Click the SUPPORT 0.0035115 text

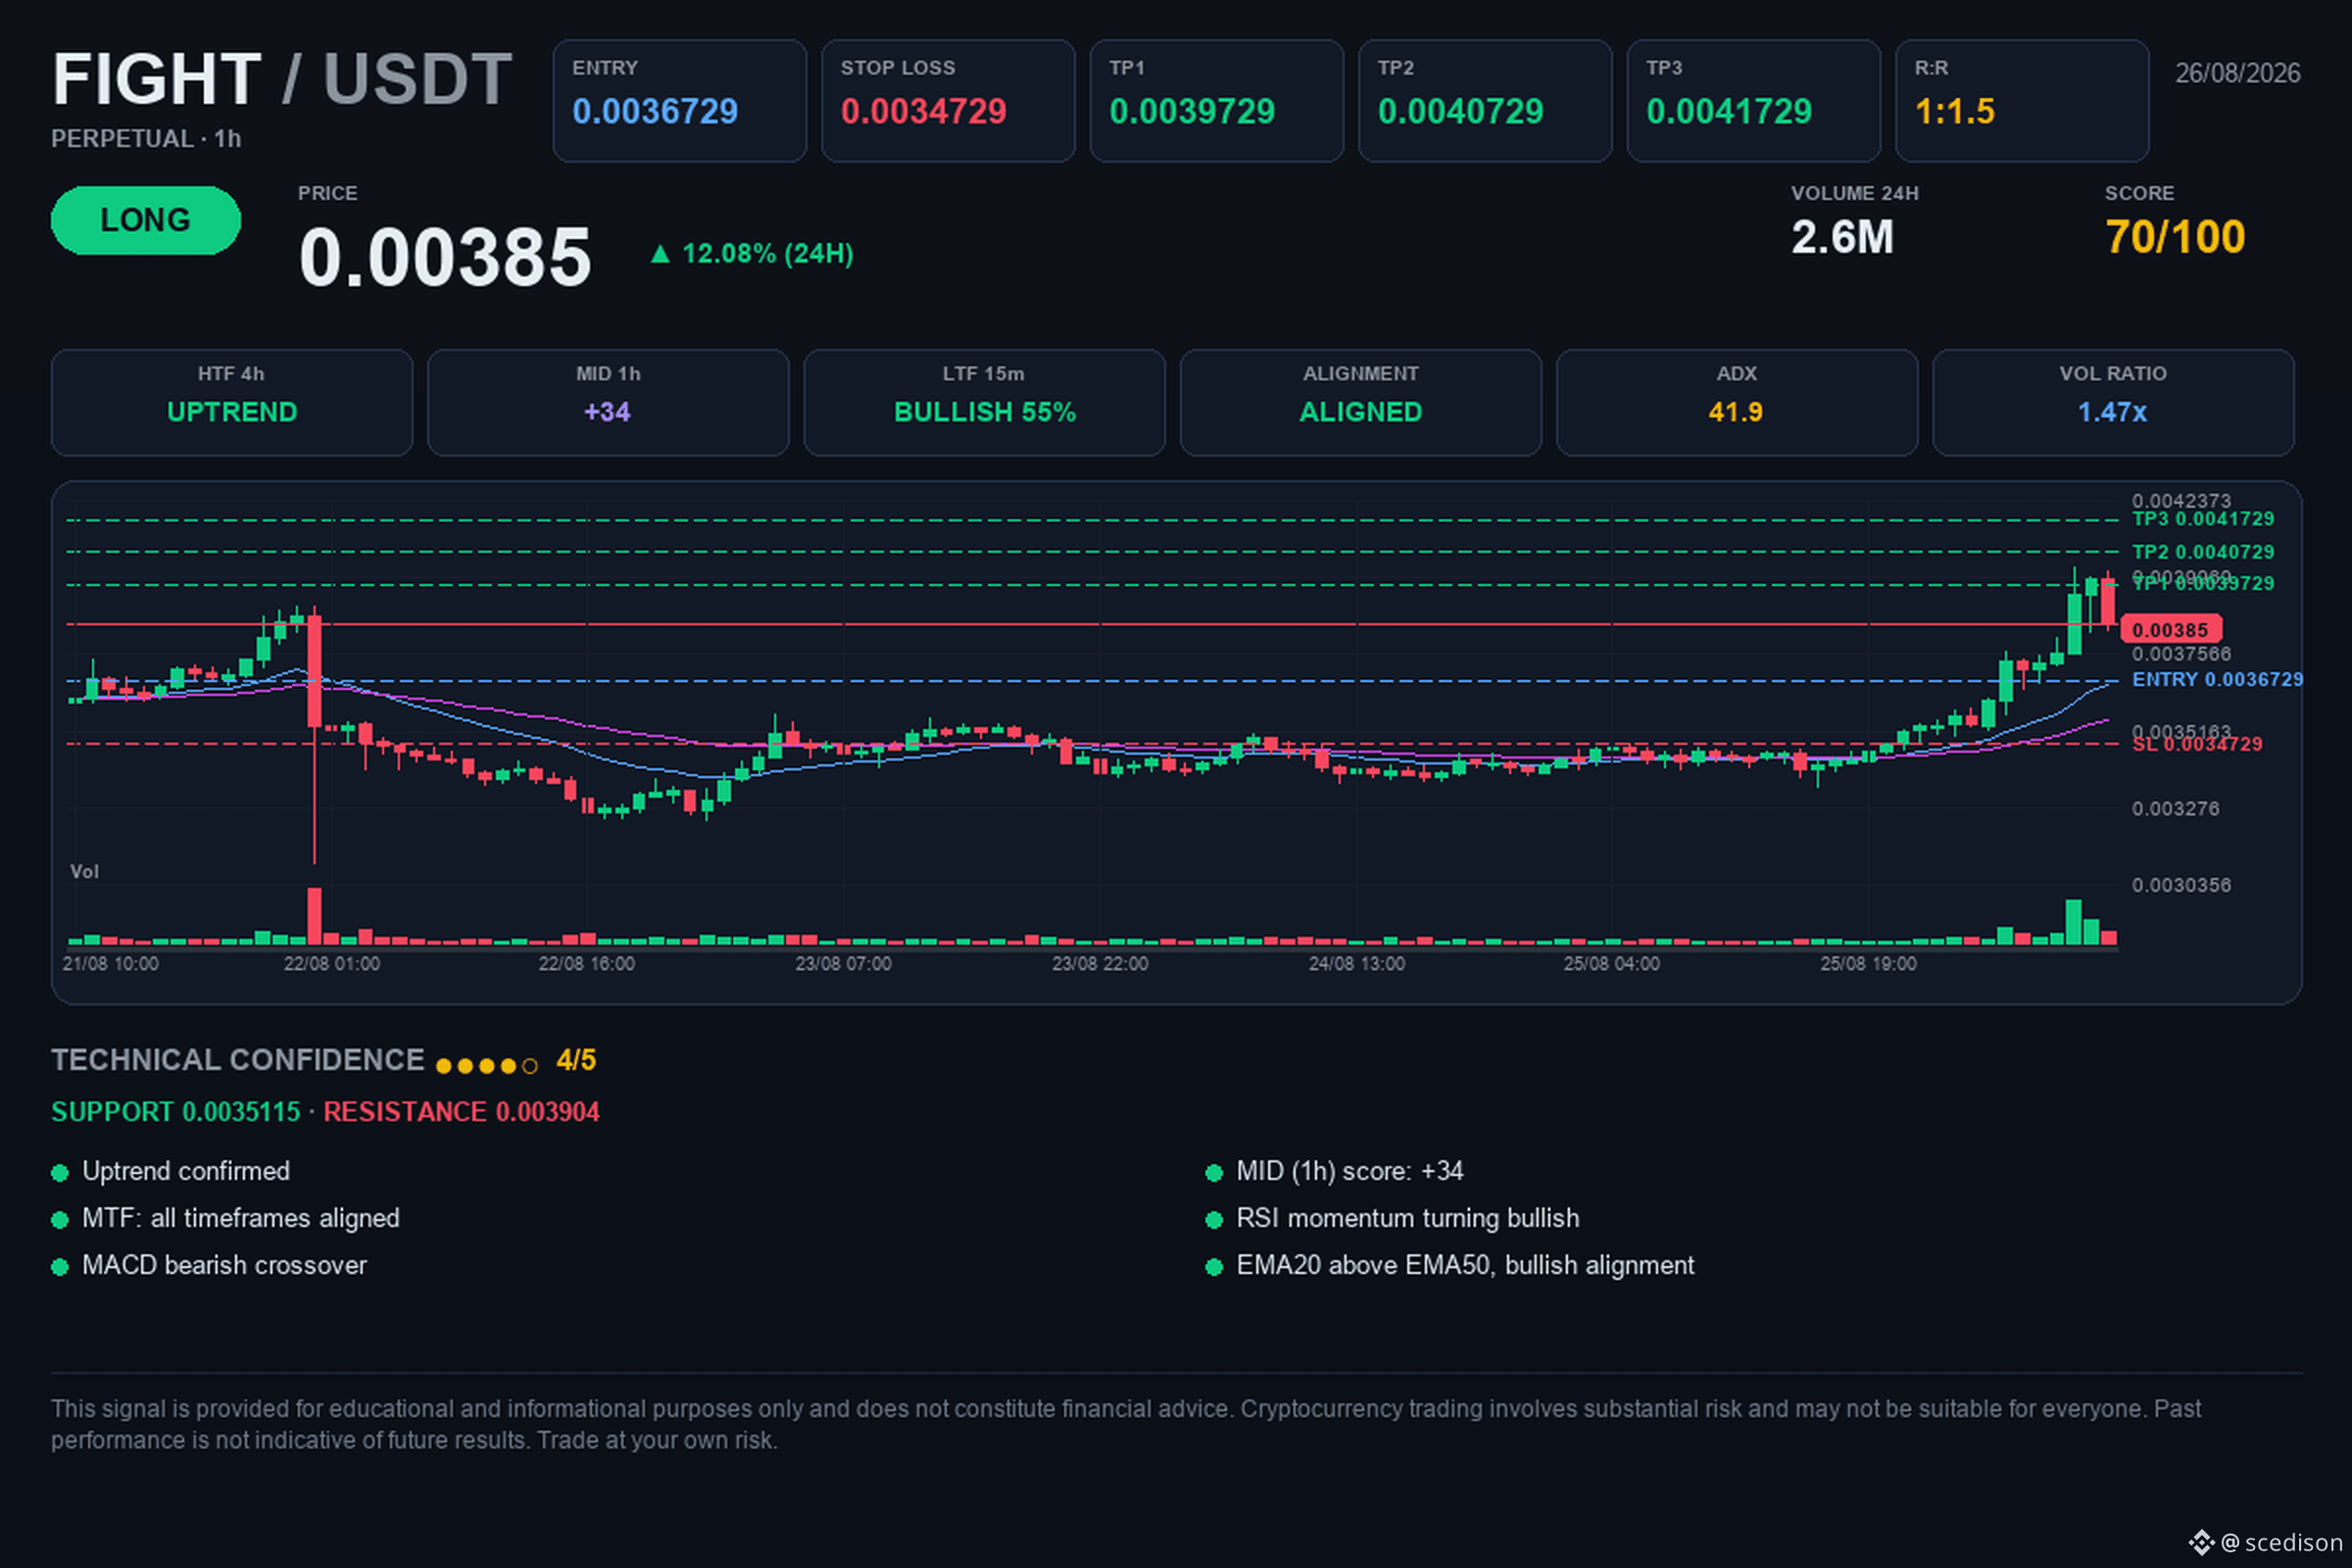(176, 1112)
